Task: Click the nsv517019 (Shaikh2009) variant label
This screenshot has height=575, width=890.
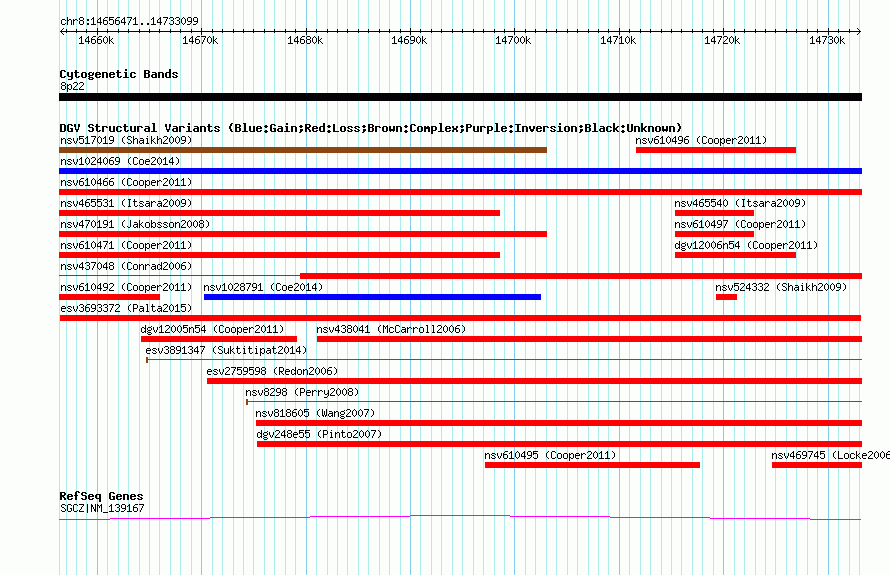Action: 126,140
